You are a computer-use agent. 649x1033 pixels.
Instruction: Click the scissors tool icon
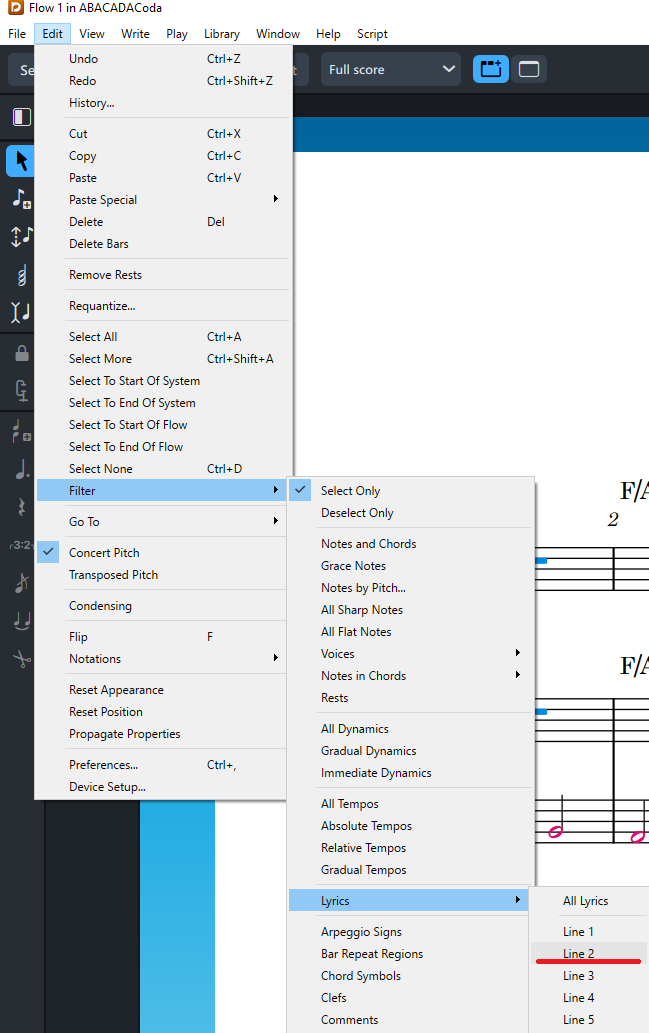pyautogui.click(x=21, y=658)
